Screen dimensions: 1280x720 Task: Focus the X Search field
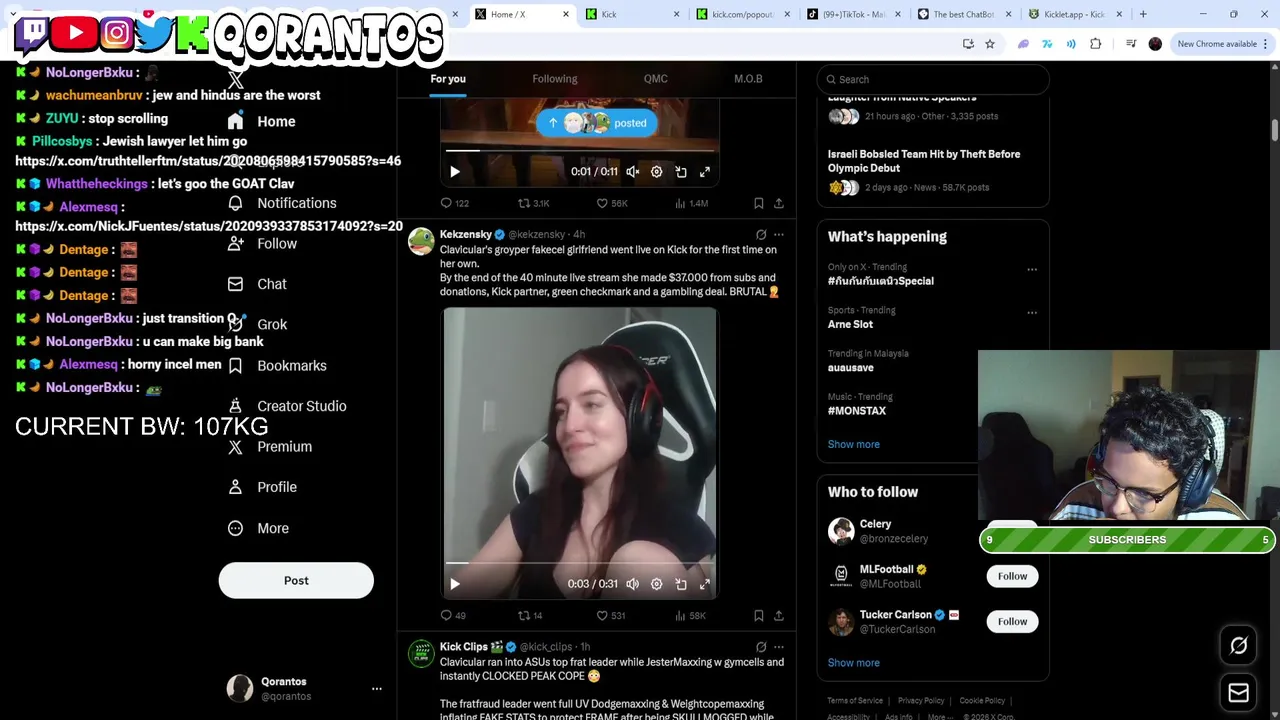(933, 79)
